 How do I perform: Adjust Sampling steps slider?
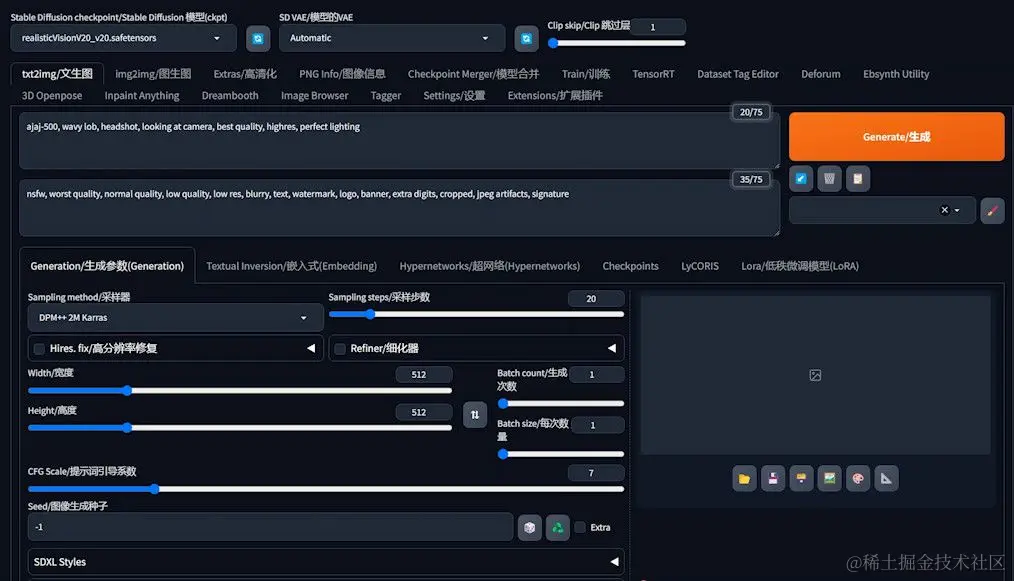click(x=476, y=314)
